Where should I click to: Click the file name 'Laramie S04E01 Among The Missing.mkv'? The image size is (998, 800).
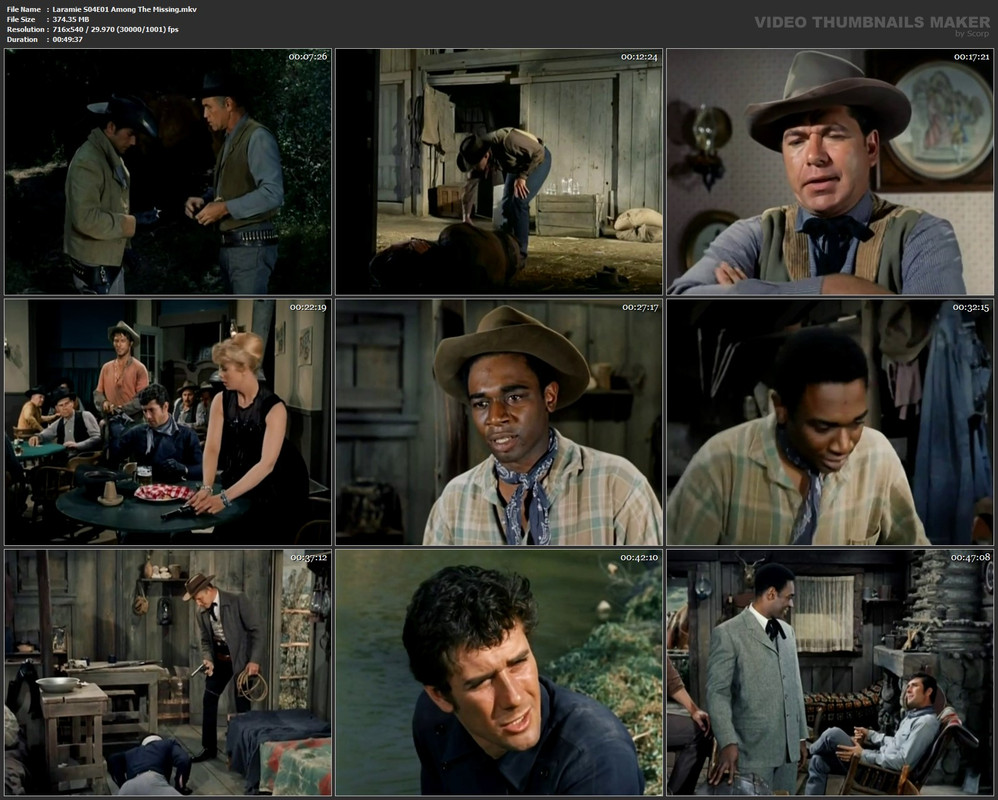pos(124,10)
